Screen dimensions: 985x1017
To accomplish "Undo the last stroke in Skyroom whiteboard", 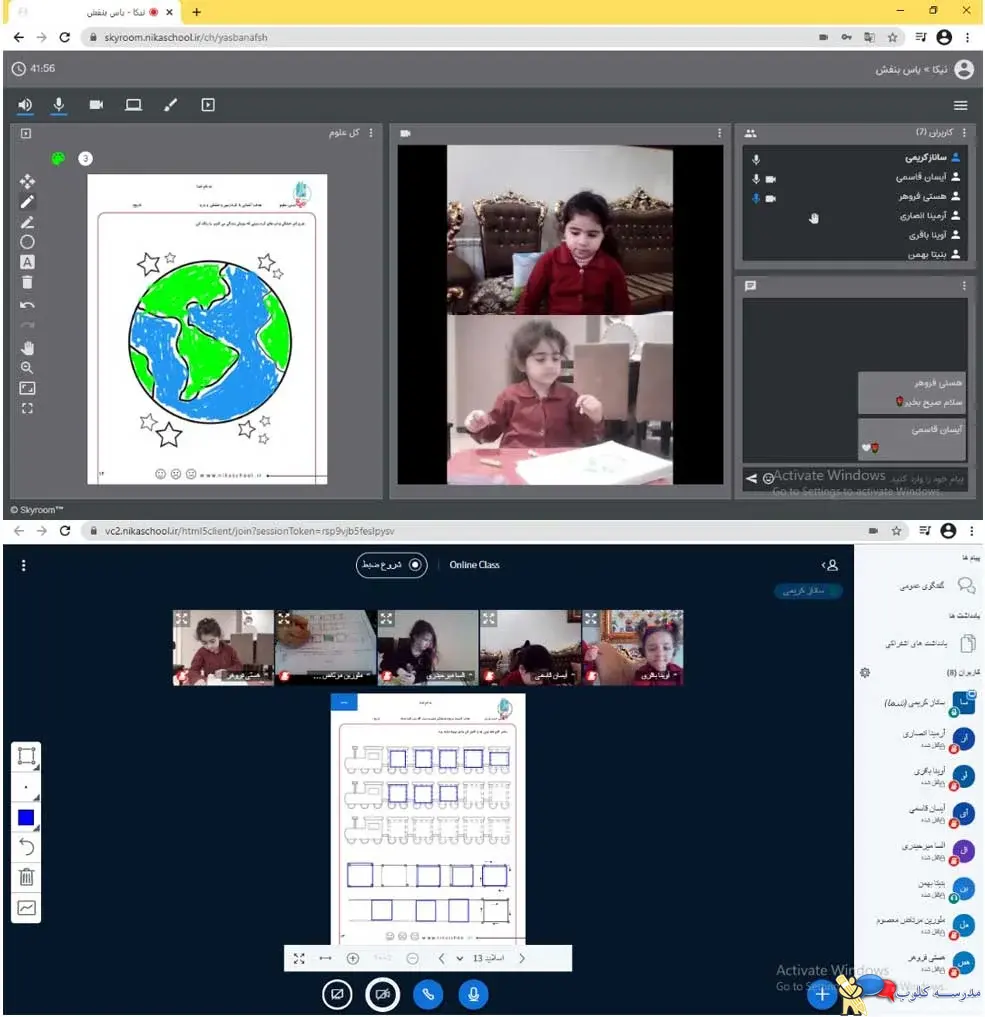I will coord(27,305).
